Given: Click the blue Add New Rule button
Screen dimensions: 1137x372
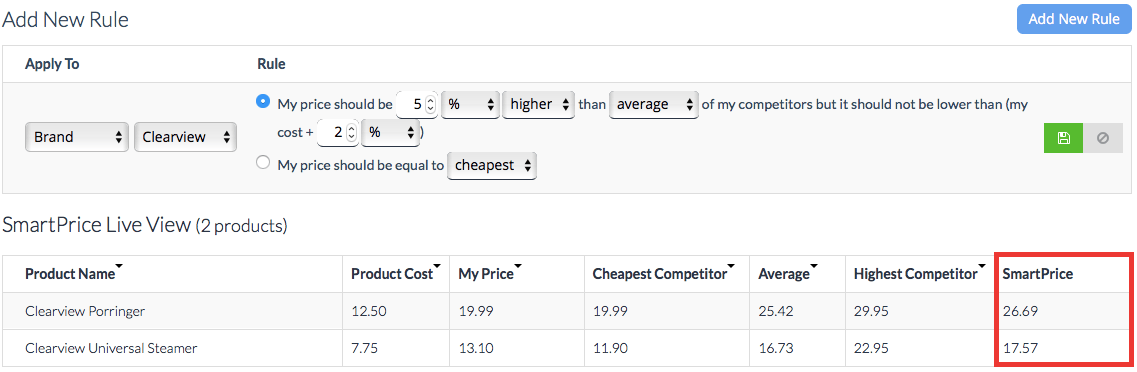Looking at the screenshot, I should click(1074, 19).
